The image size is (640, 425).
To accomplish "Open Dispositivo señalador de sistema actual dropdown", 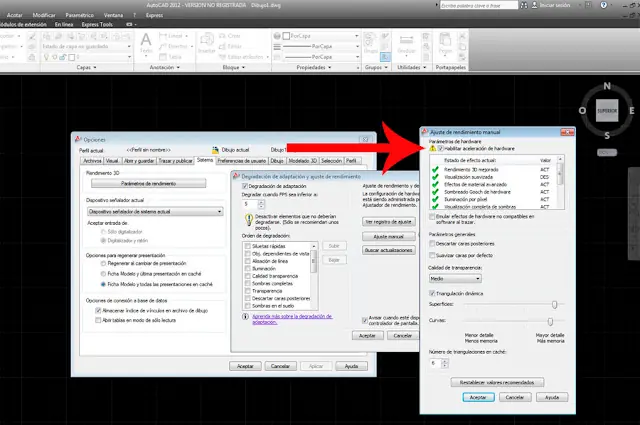I will pos(155,211).
